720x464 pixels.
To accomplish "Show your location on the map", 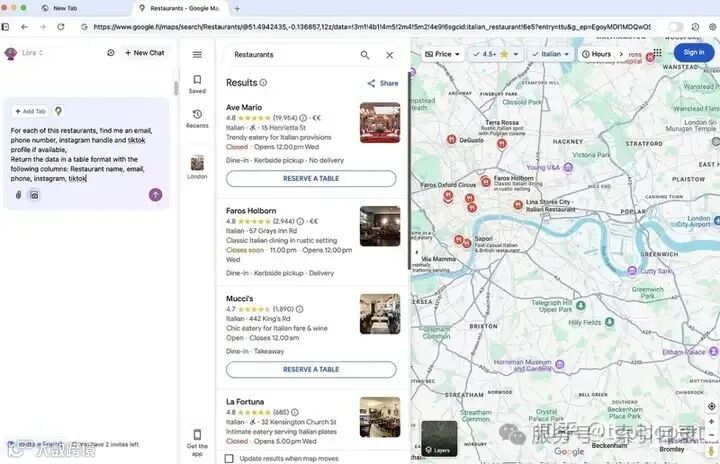I will pos(711,407).
